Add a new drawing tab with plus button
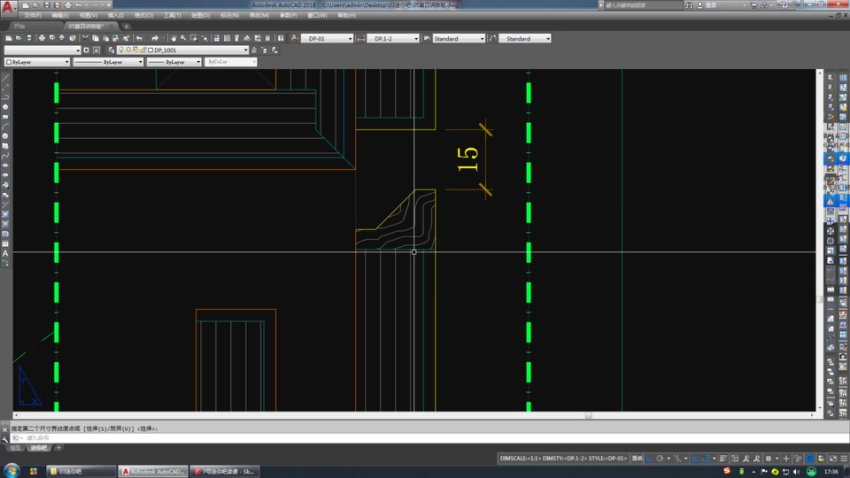Screen dimensions: 850x478 [127, 25]
